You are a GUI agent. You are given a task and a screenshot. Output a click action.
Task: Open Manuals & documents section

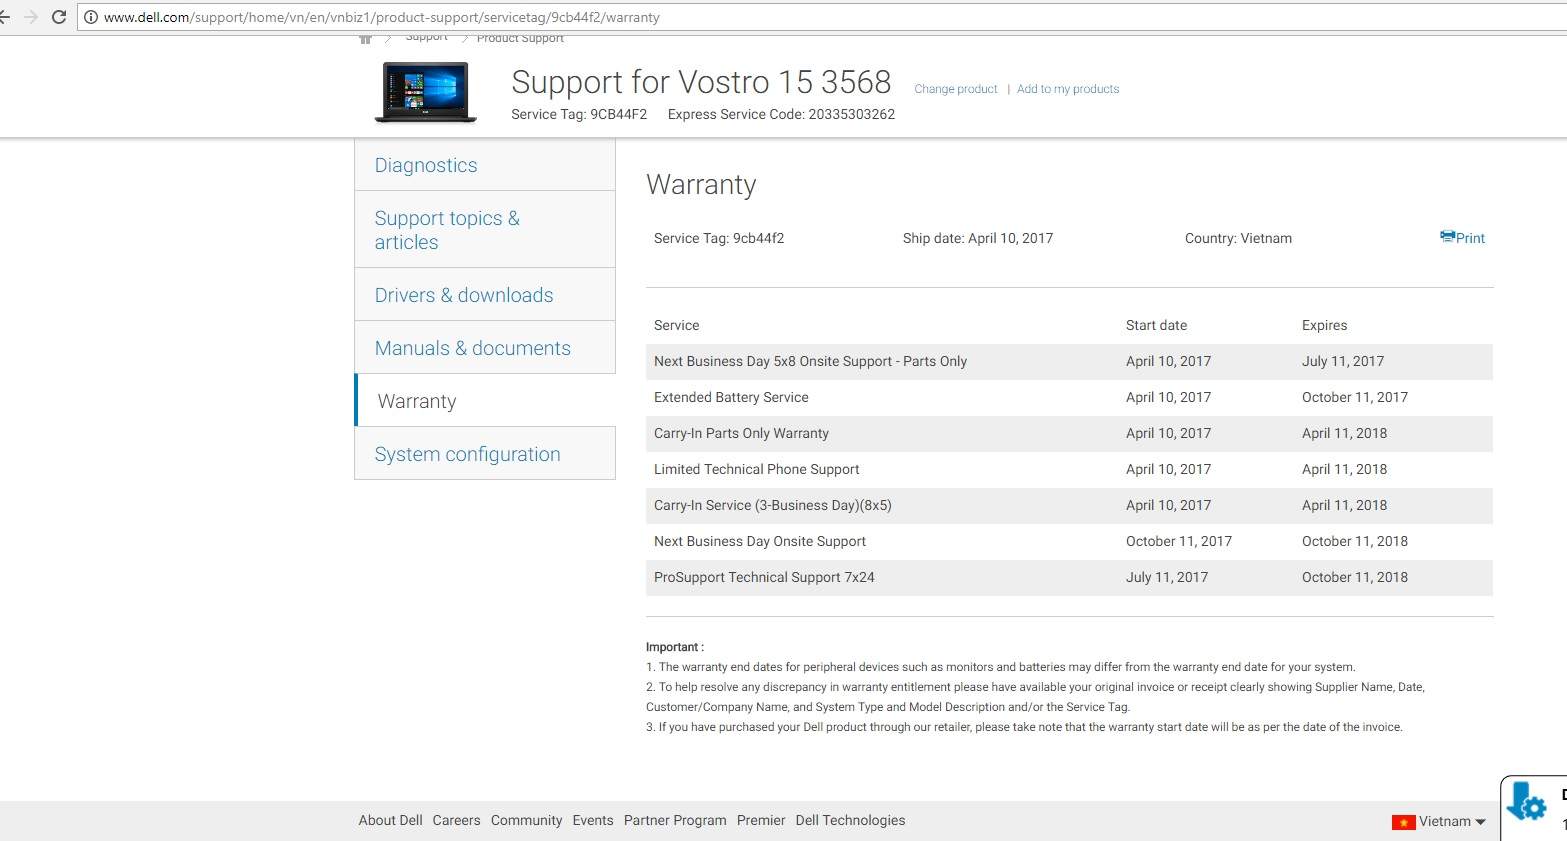[485, 348]
